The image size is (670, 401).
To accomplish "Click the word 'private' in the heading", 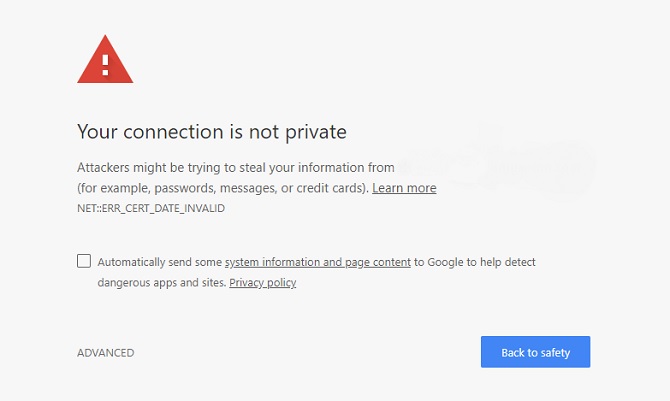I will tap(318, 132).
